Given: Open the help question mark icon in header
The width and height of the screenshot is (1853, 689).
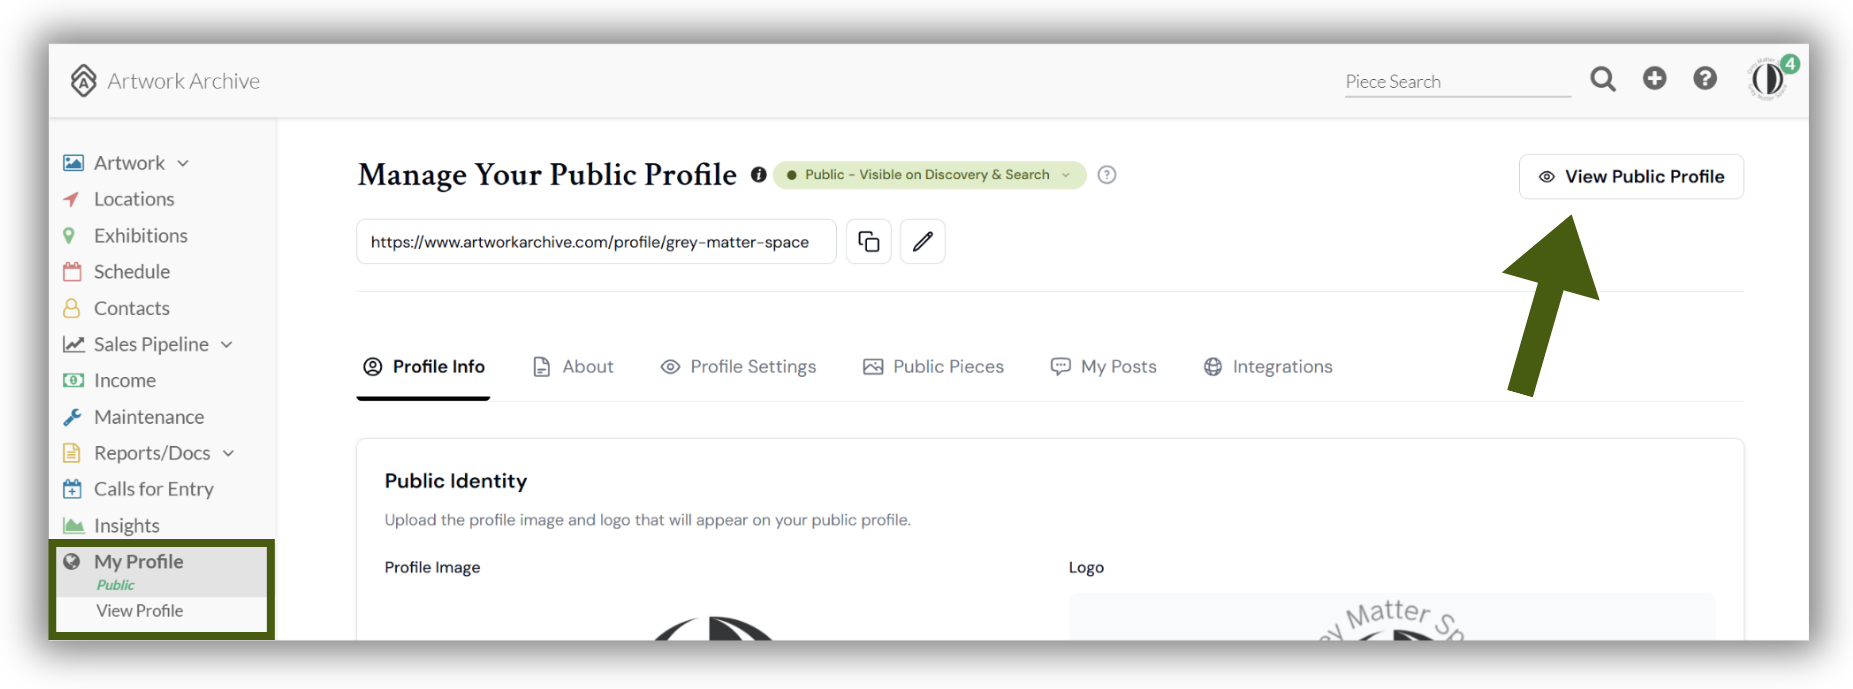Looking at the screenshot, I should coord(1705,78).
